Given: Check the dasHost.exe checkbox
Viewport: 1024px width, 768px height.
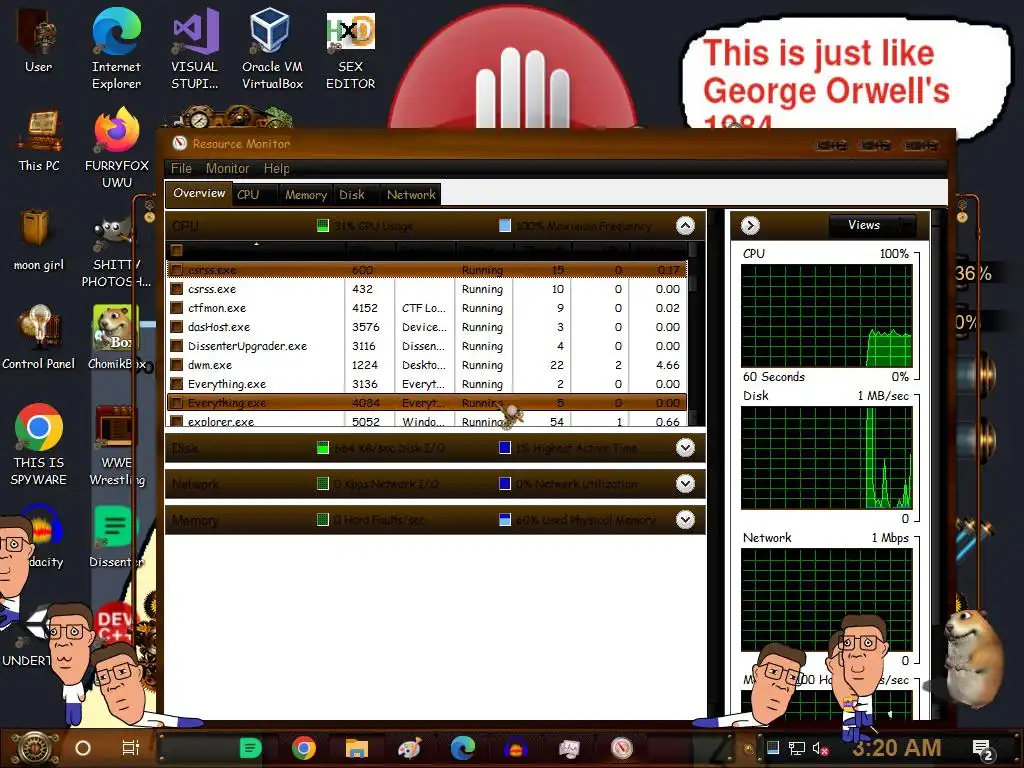Looking at the screenshot, I should point(176,327).
